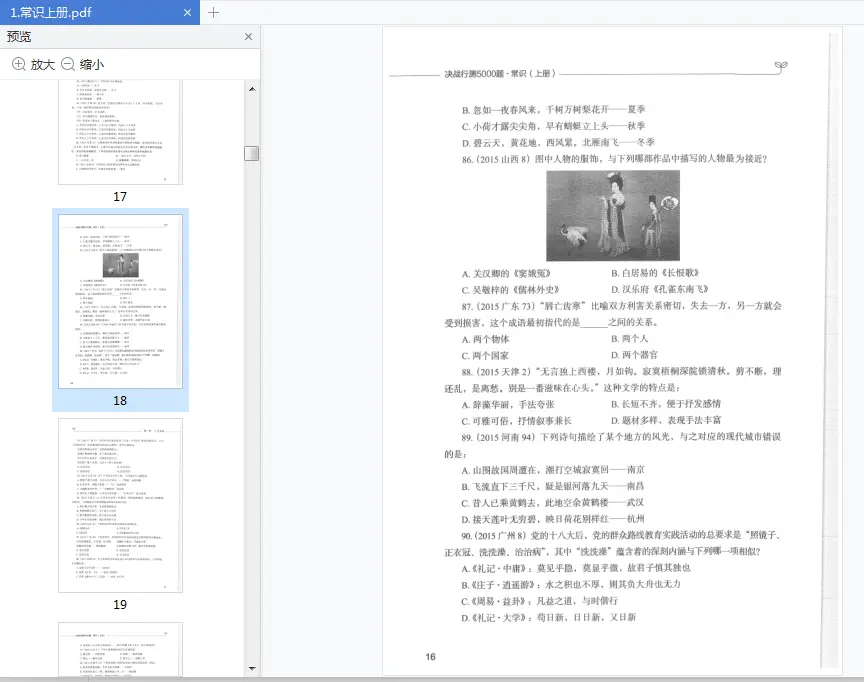Click the painting image in question 86
This screenshot has width=864, height=682.
click(x=613, y=215)
